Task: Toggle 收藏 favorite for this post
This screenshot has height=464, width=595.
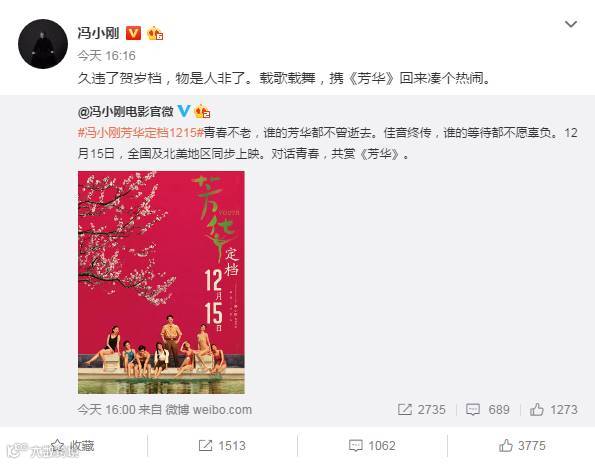Action: 73,445
